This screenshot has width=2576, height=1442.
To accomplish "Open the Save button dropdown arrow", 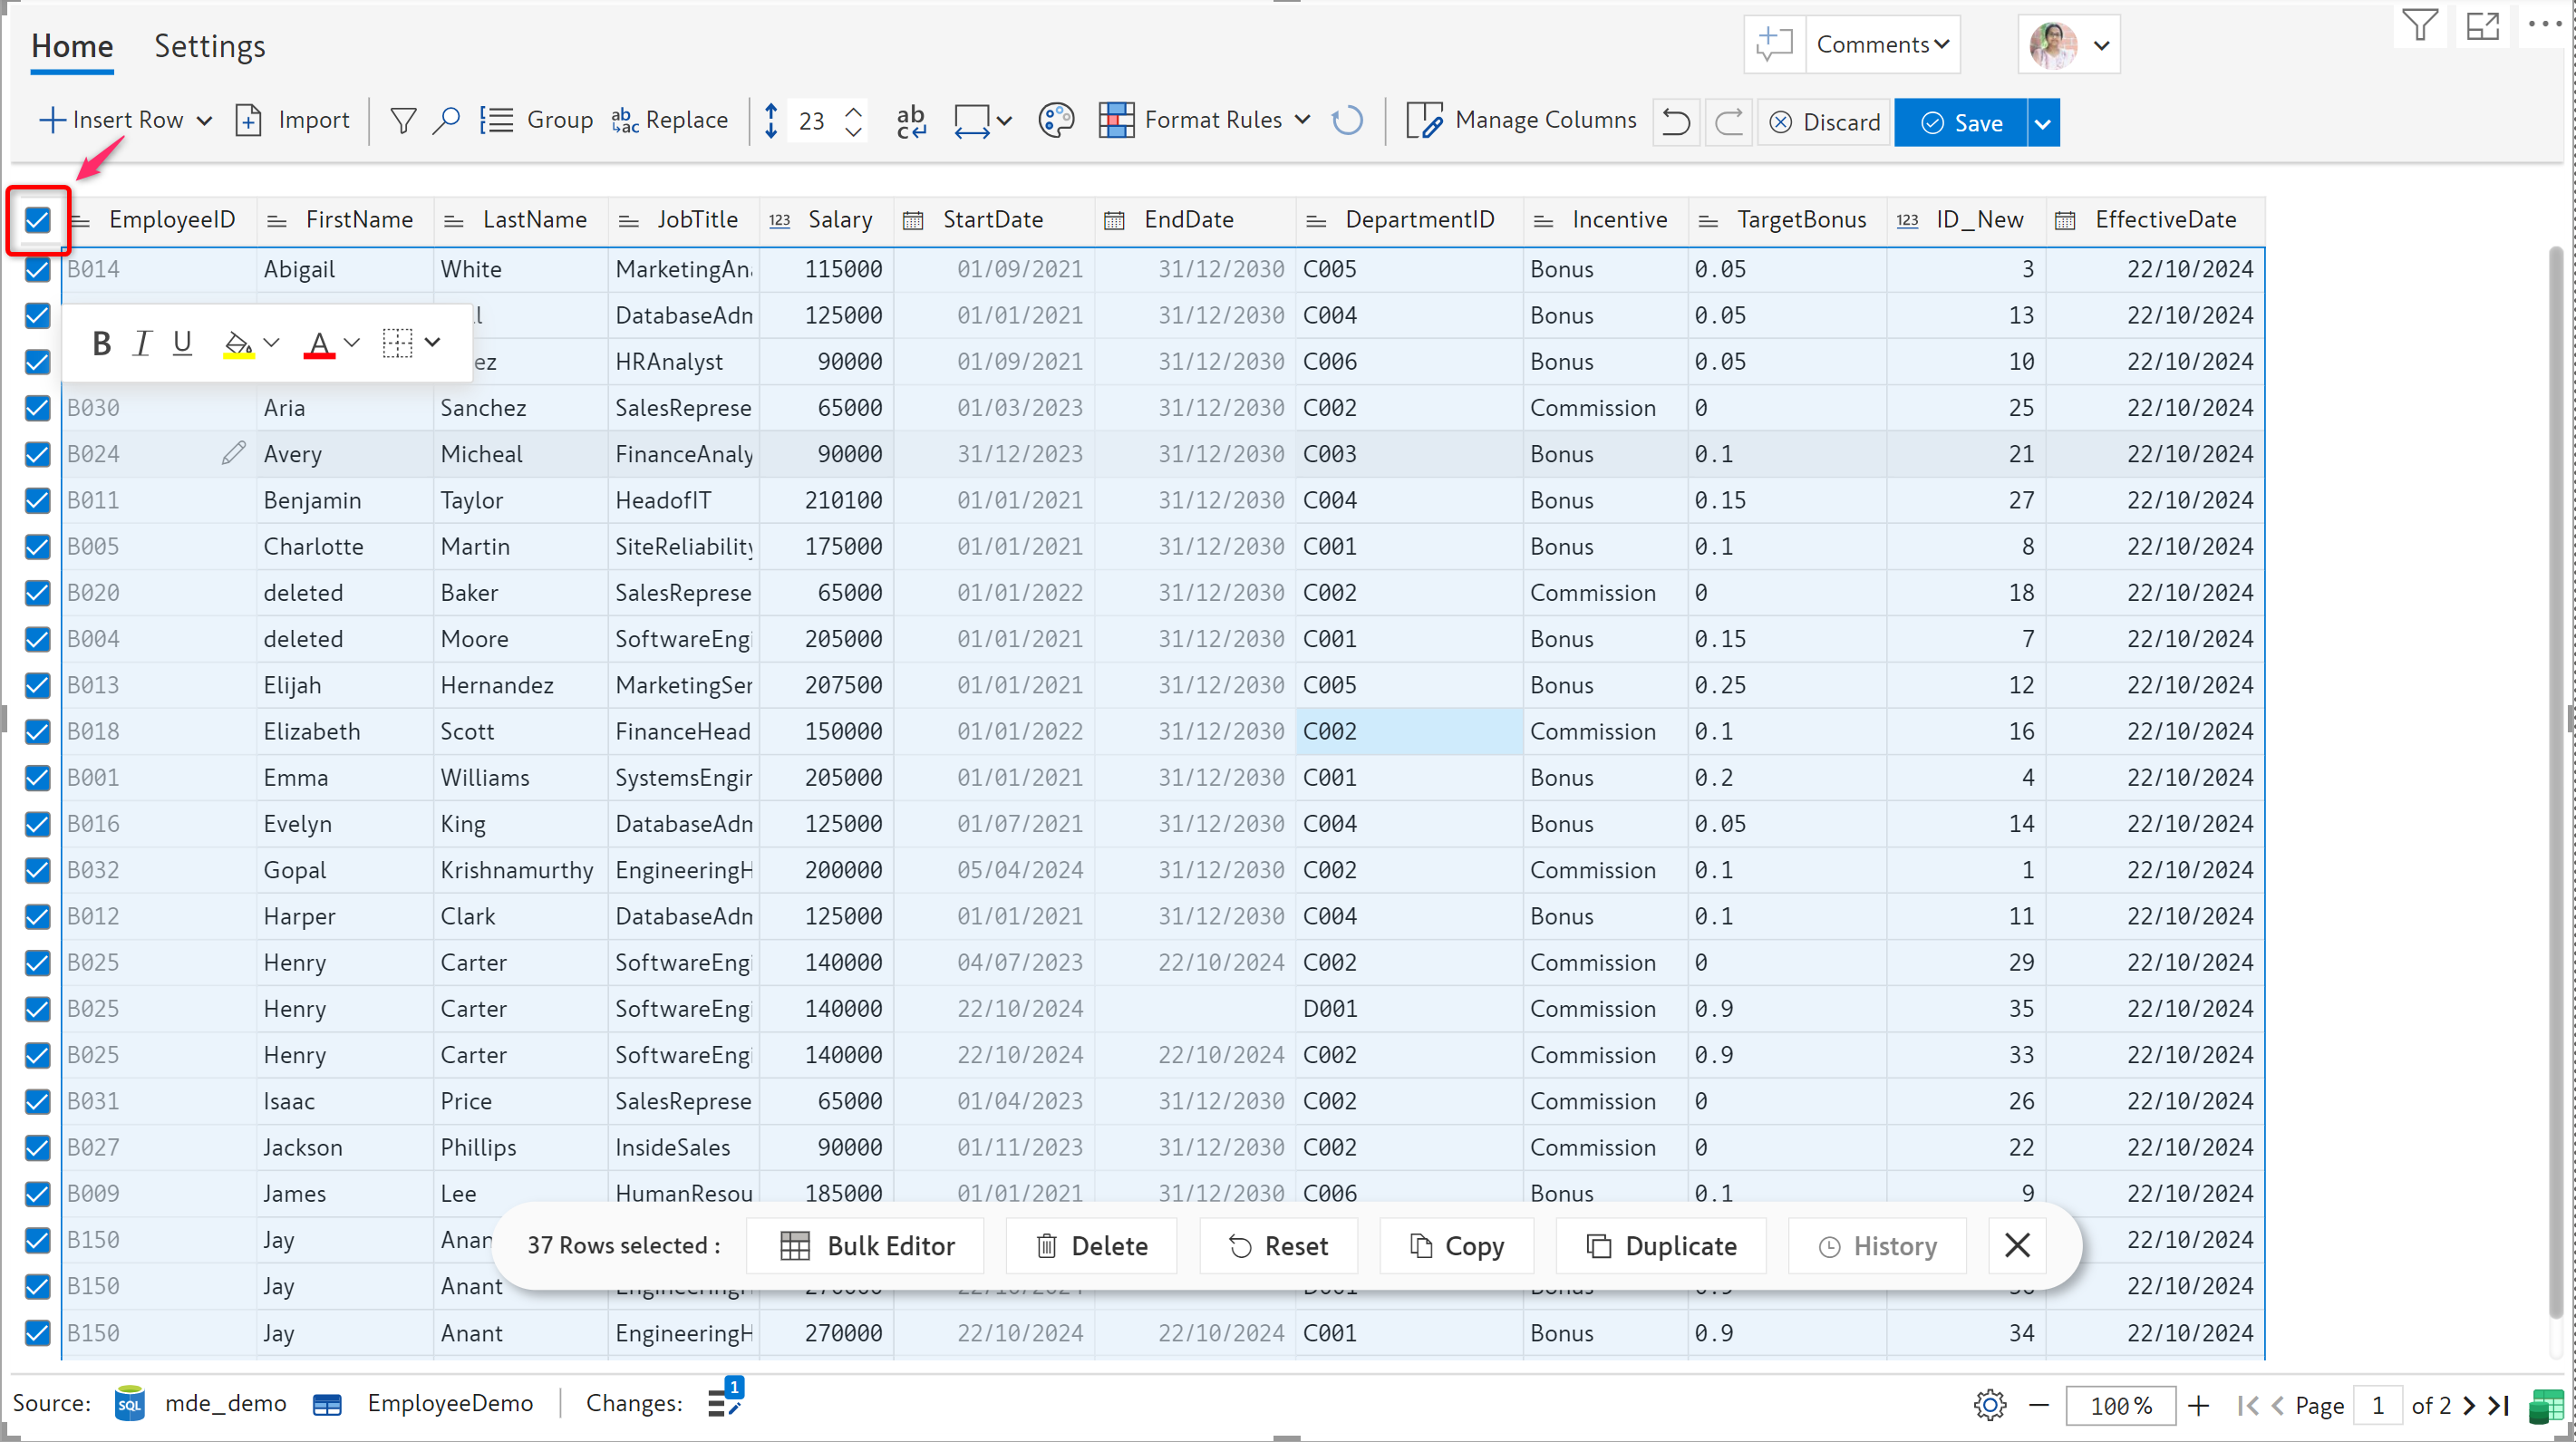I will pos(2042,123).
